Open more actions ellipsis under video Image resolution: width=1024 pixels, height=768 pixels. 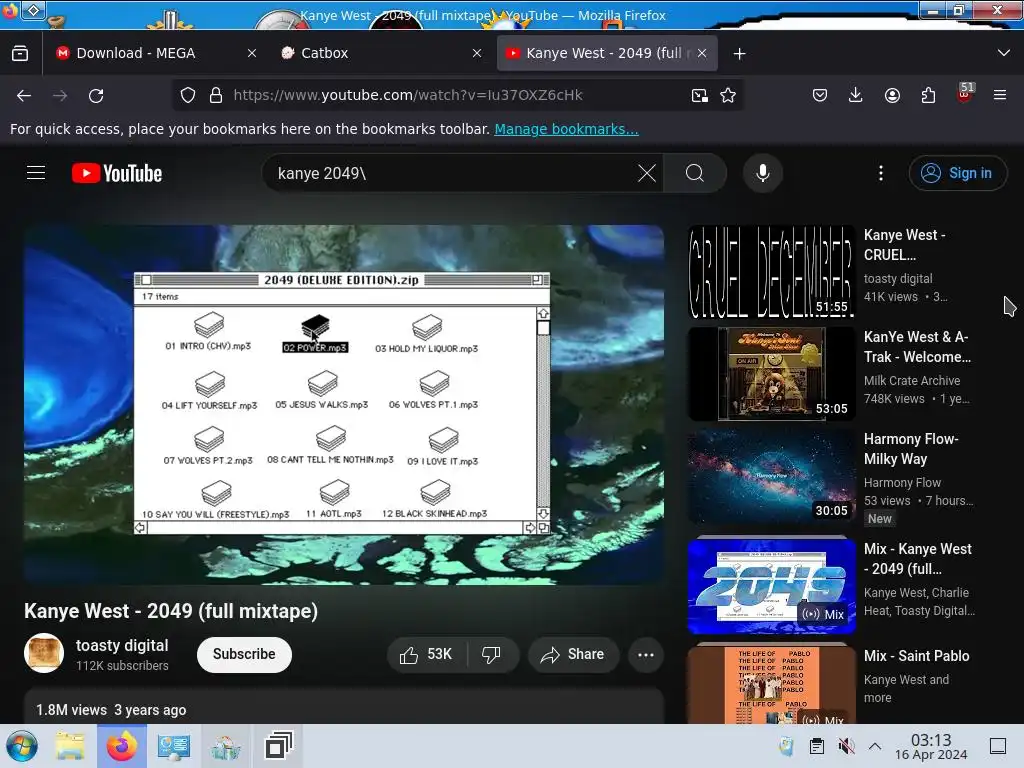click(x=646, y=654)
